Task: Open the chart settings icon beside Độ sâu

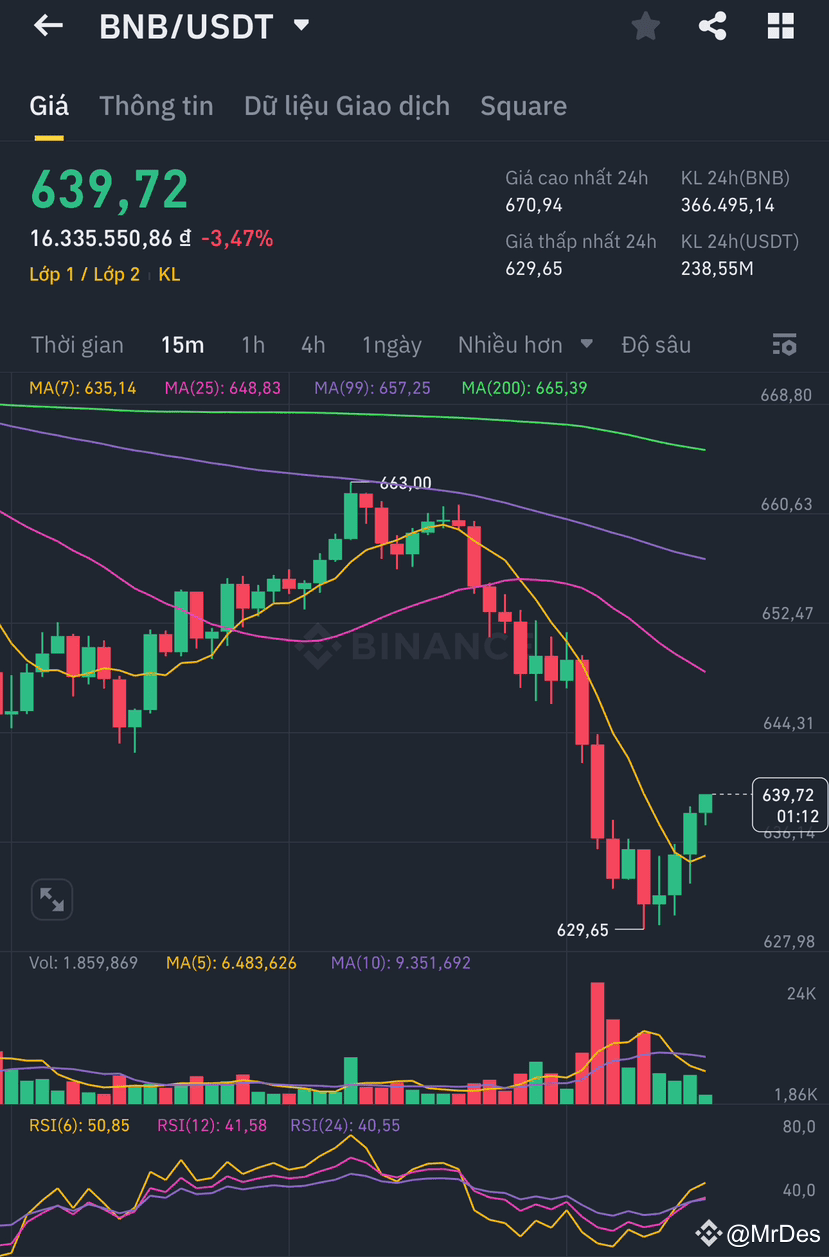Action: [x=785, y=344]
